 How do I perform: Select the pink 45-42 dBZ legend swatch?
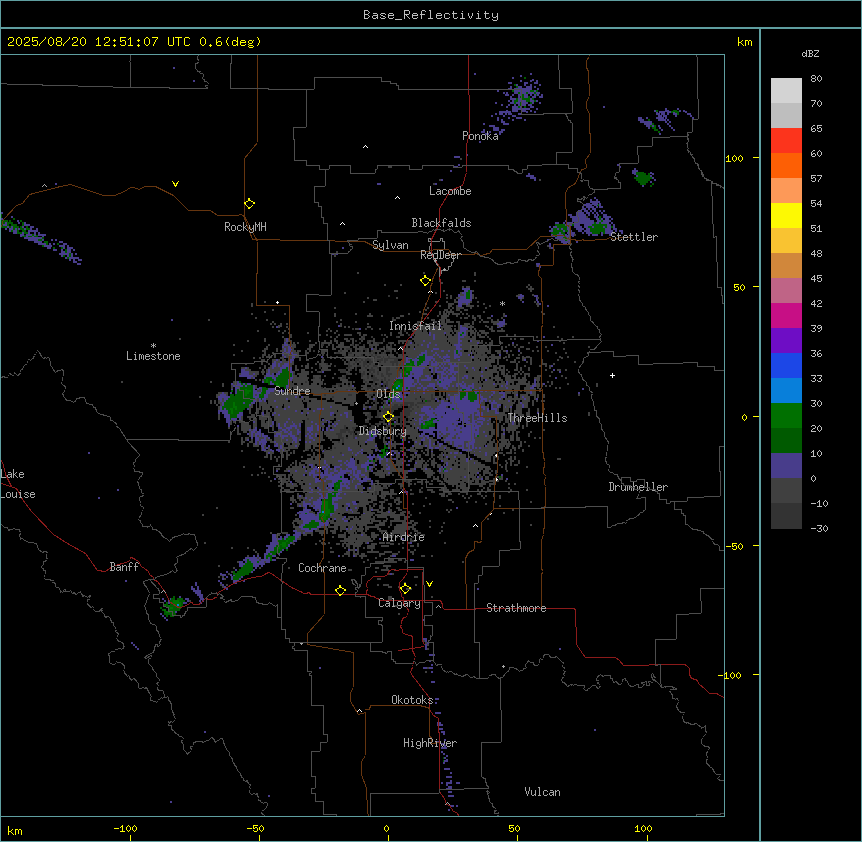786,291
